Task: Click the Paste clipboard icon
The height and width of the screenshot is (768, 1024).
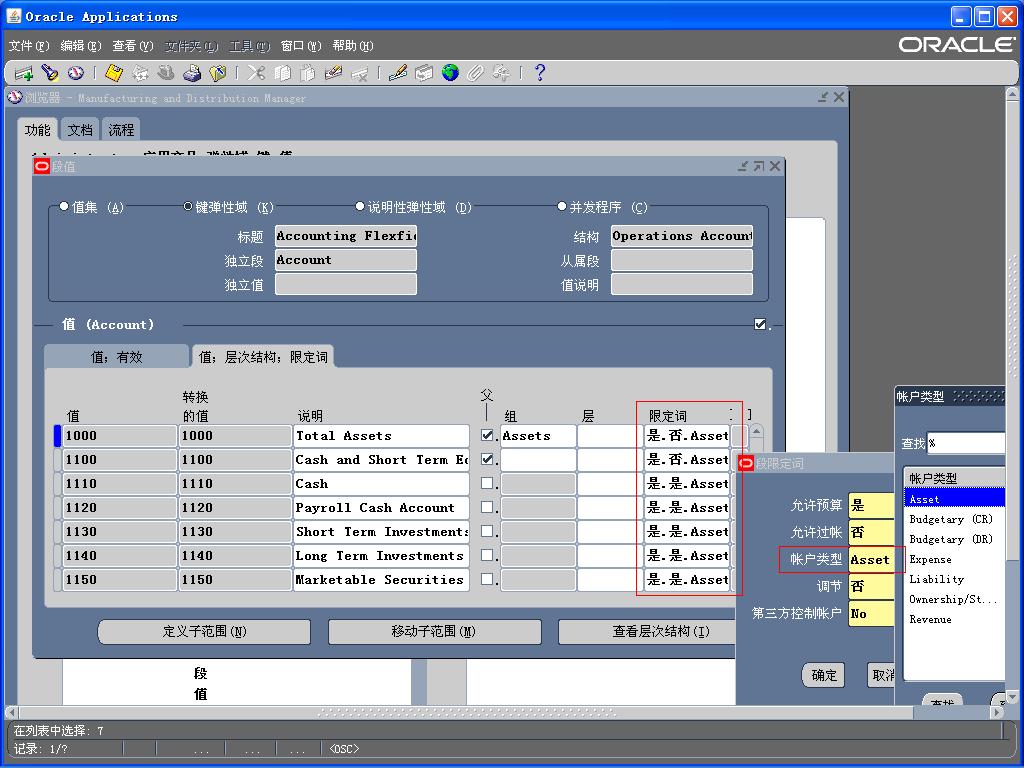Action: (308, 73)
